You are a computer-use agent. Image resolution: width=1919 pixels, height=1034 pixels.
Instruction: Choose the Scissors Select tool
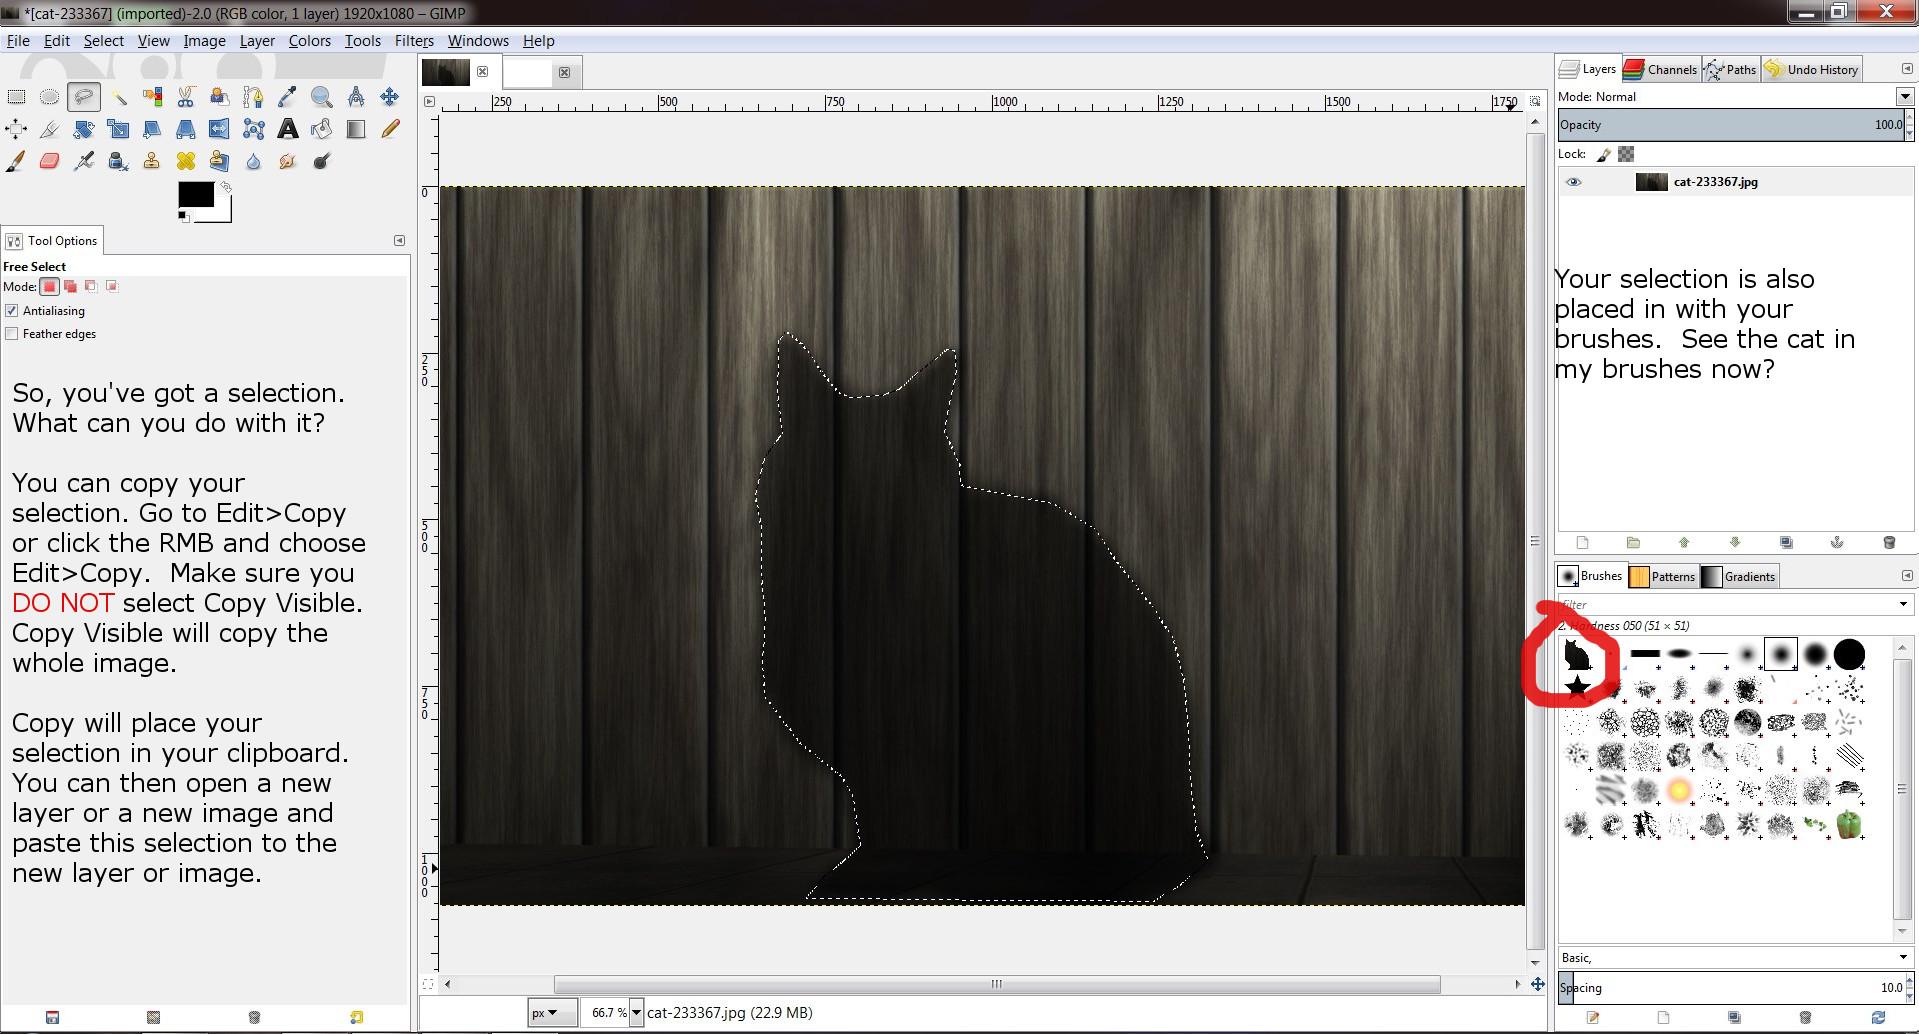186,97
